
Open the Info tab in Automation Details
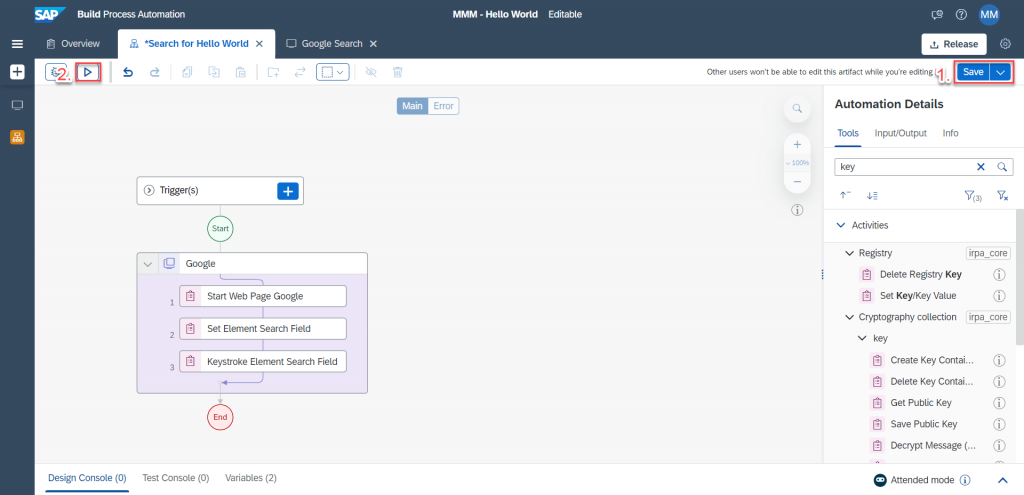pos(950,133)
